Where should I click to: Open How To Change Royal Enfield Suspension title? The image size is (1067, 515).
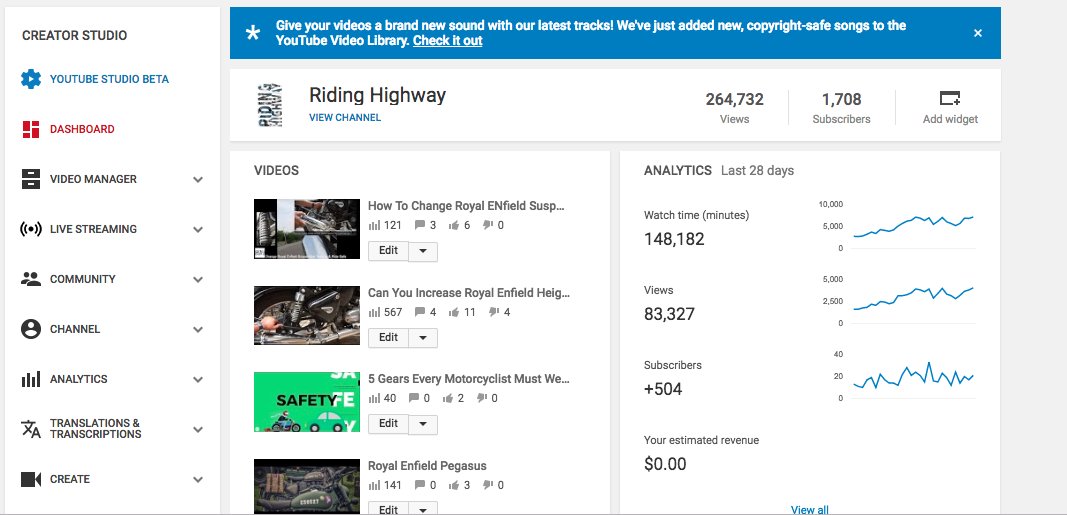467,206
